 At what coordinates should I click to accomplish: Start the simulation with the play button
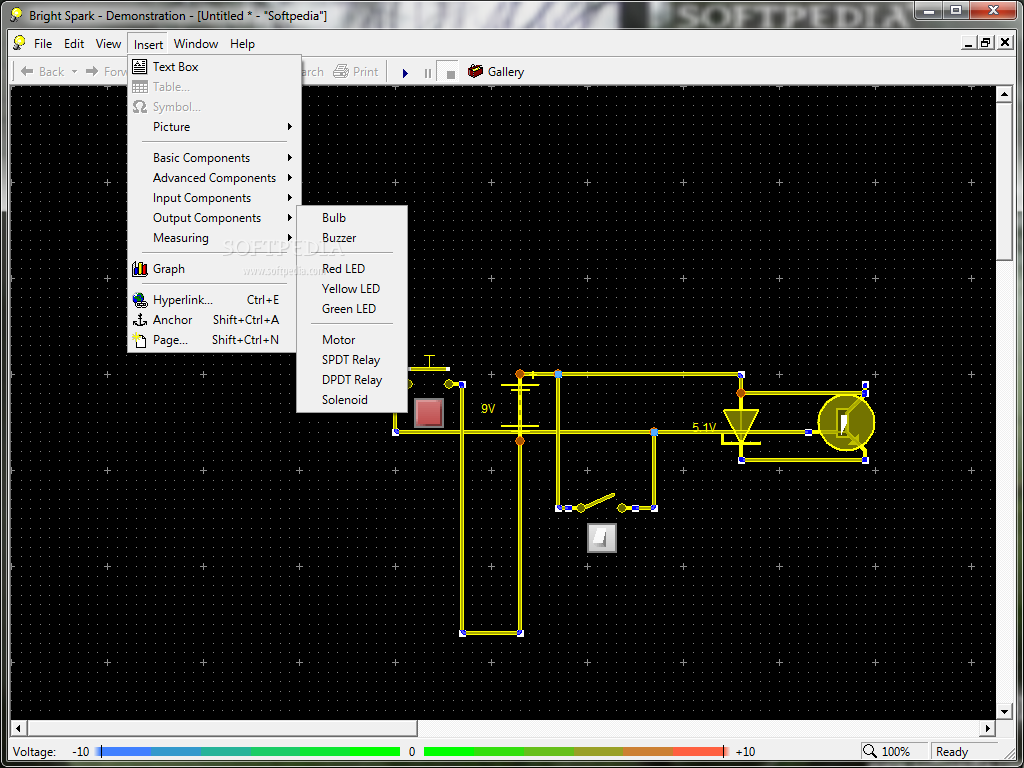coord(405,72)
